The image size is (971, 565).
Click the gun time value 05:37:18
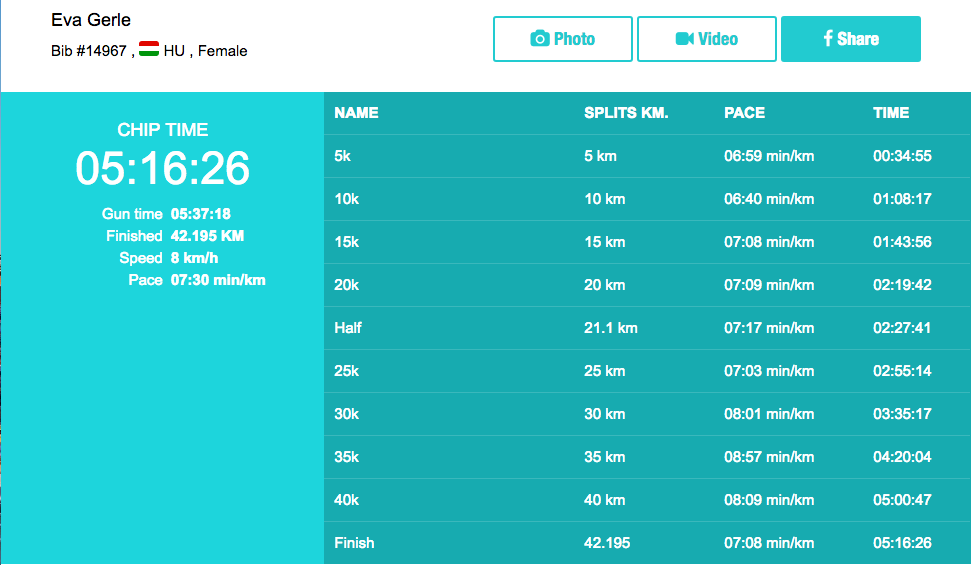[201, 214]
